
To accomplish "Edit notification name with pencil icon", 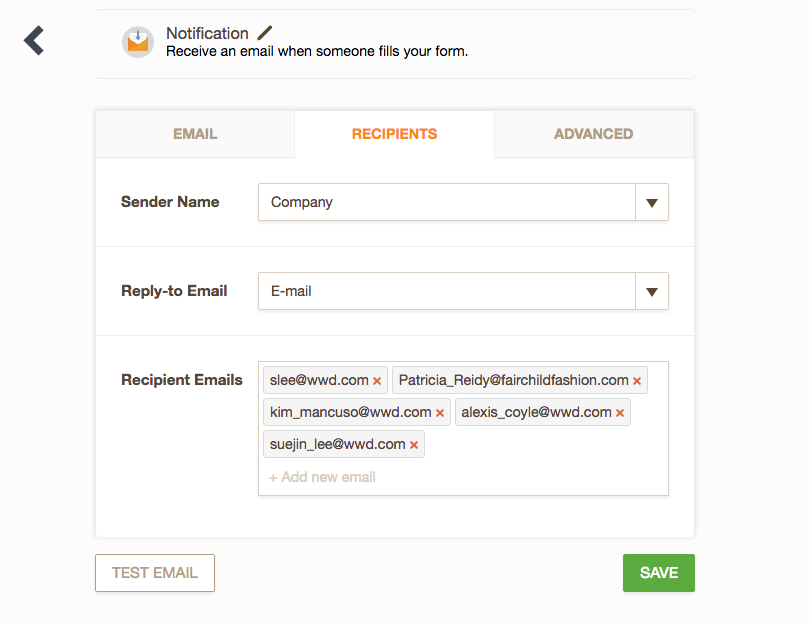I will pos(264,33).
